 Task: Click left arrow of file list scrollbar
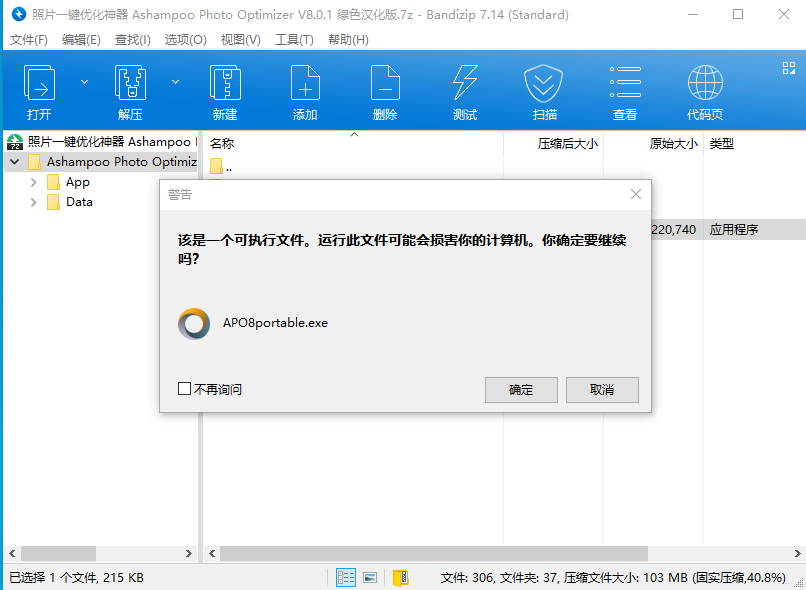click(212, 554)
